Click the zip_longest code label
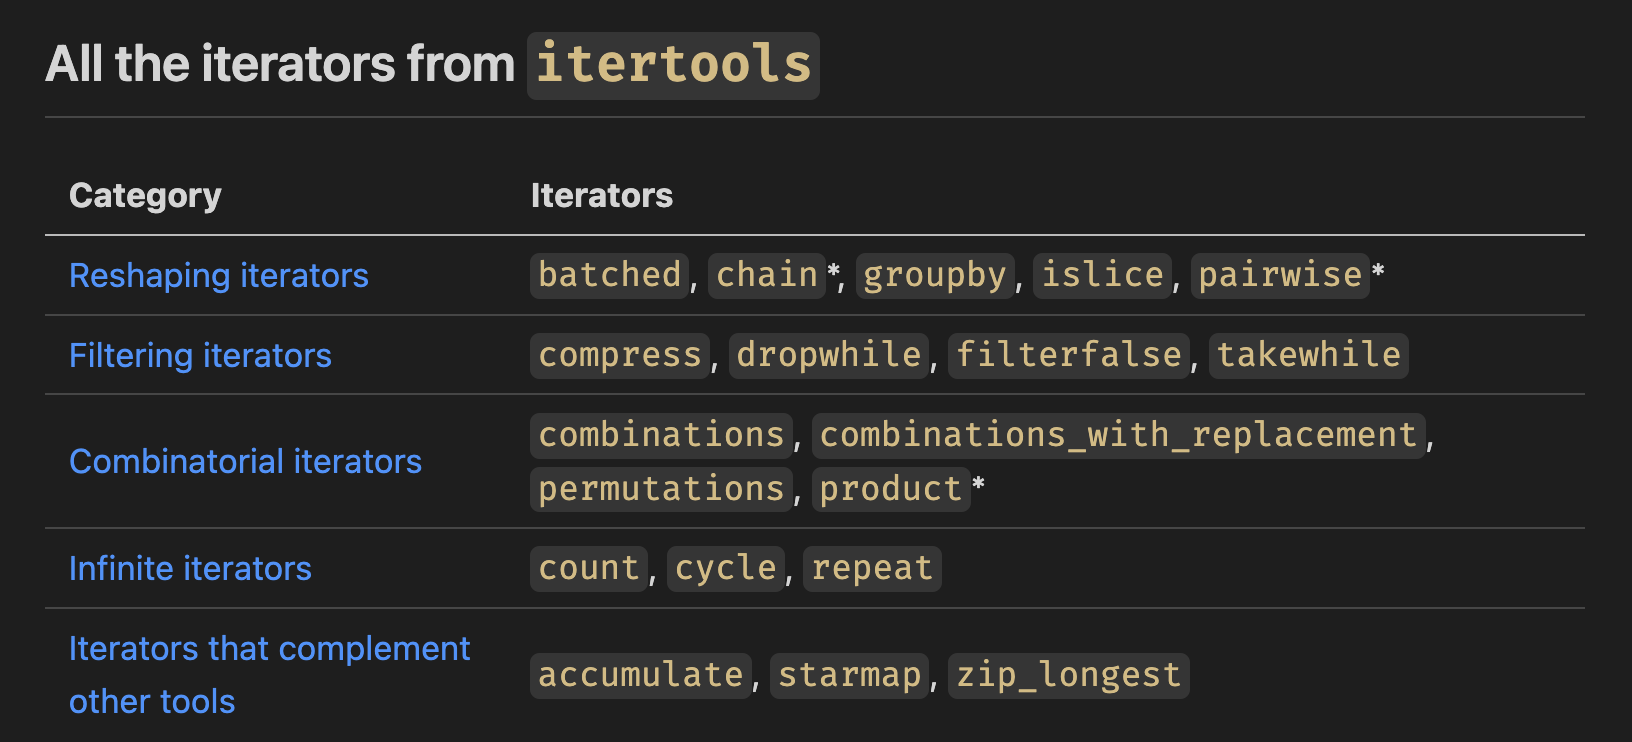Viewport: 1632px width, 742px height. click(x=1068, y=675)
